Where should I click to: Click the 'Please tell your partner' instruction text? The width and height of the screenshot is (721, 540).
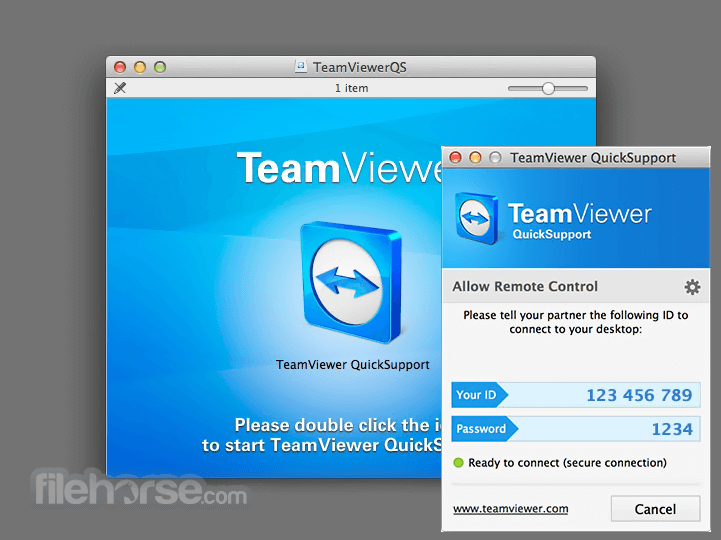point(575,322)
